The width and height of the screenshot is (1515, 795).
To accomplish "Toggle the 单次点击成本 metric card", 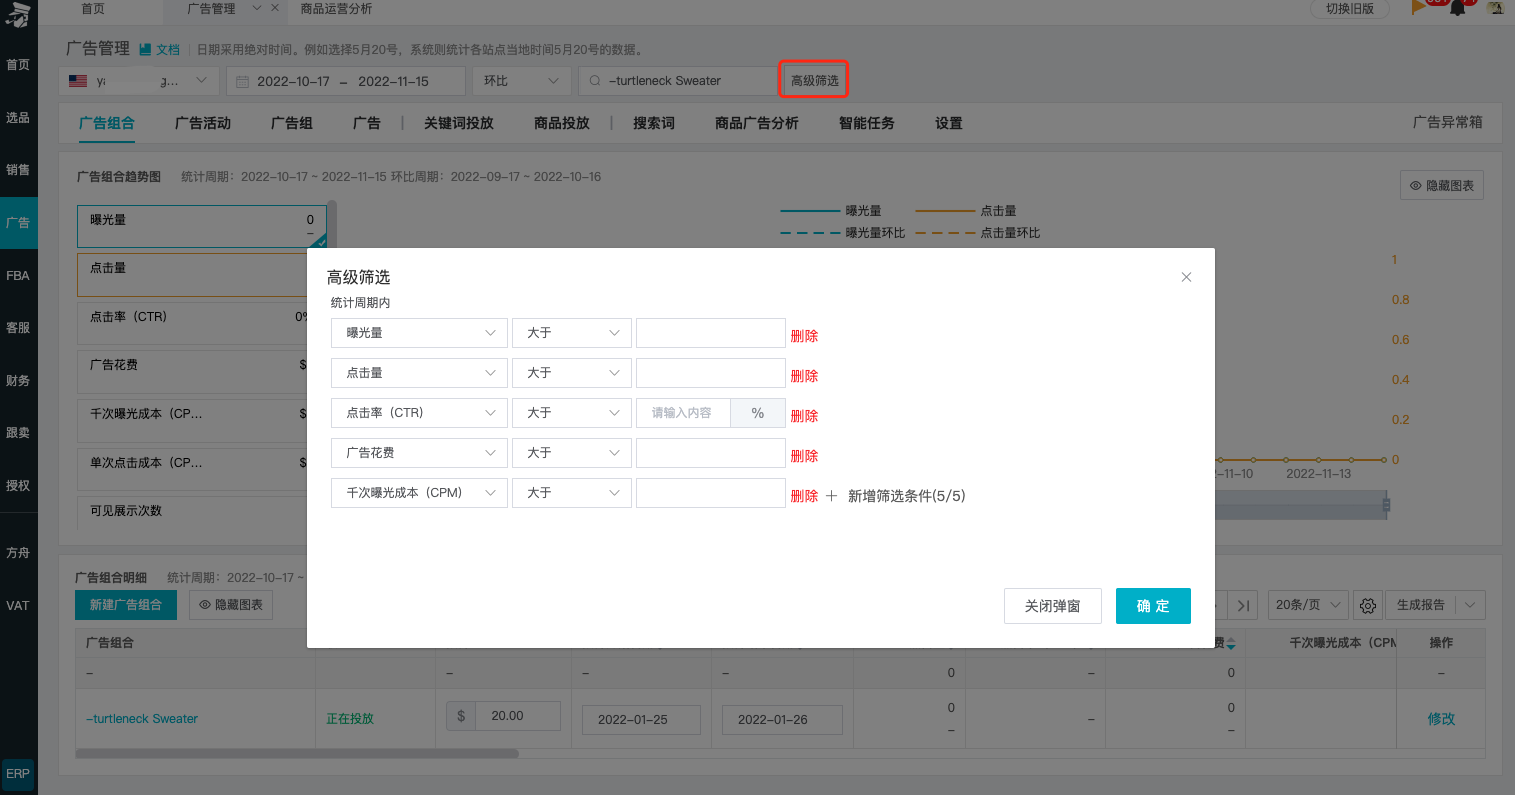I will click(193, 470).
